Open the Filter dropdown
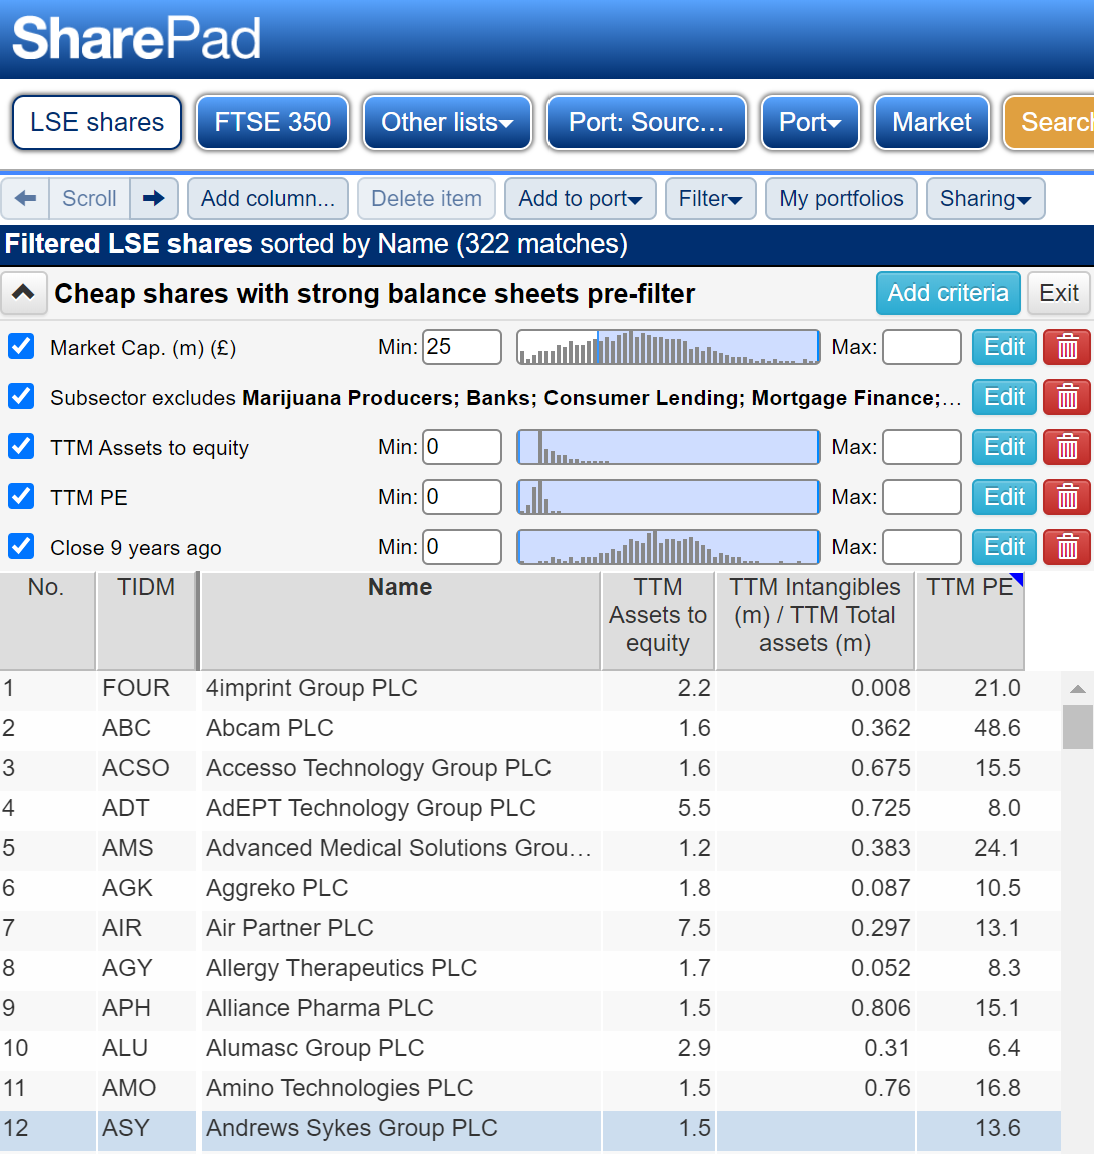 tap(710, 199)
